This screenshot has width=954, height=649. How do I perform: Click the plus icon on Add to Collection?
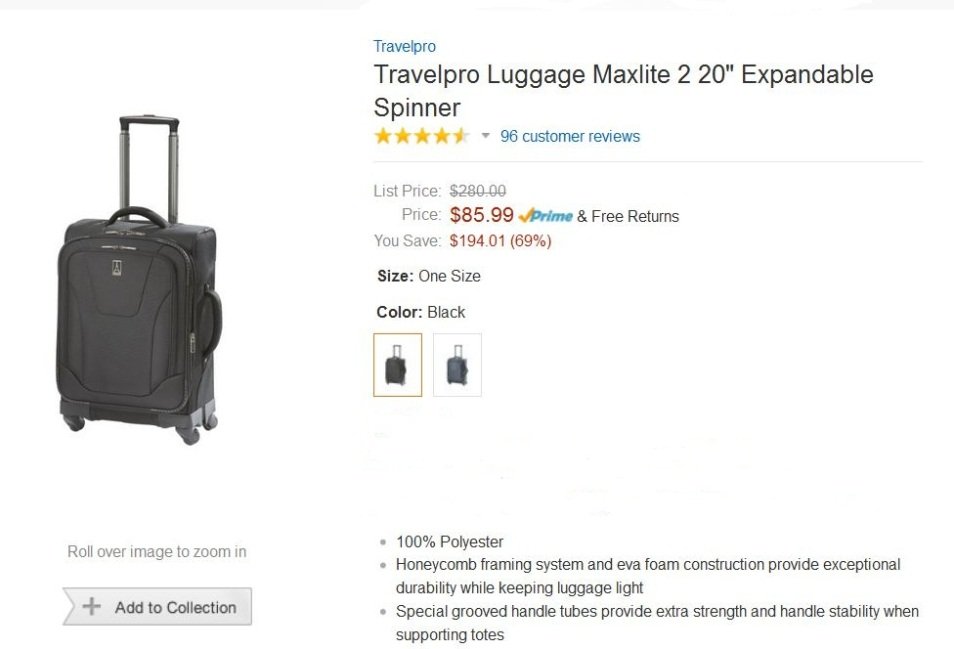92,607
